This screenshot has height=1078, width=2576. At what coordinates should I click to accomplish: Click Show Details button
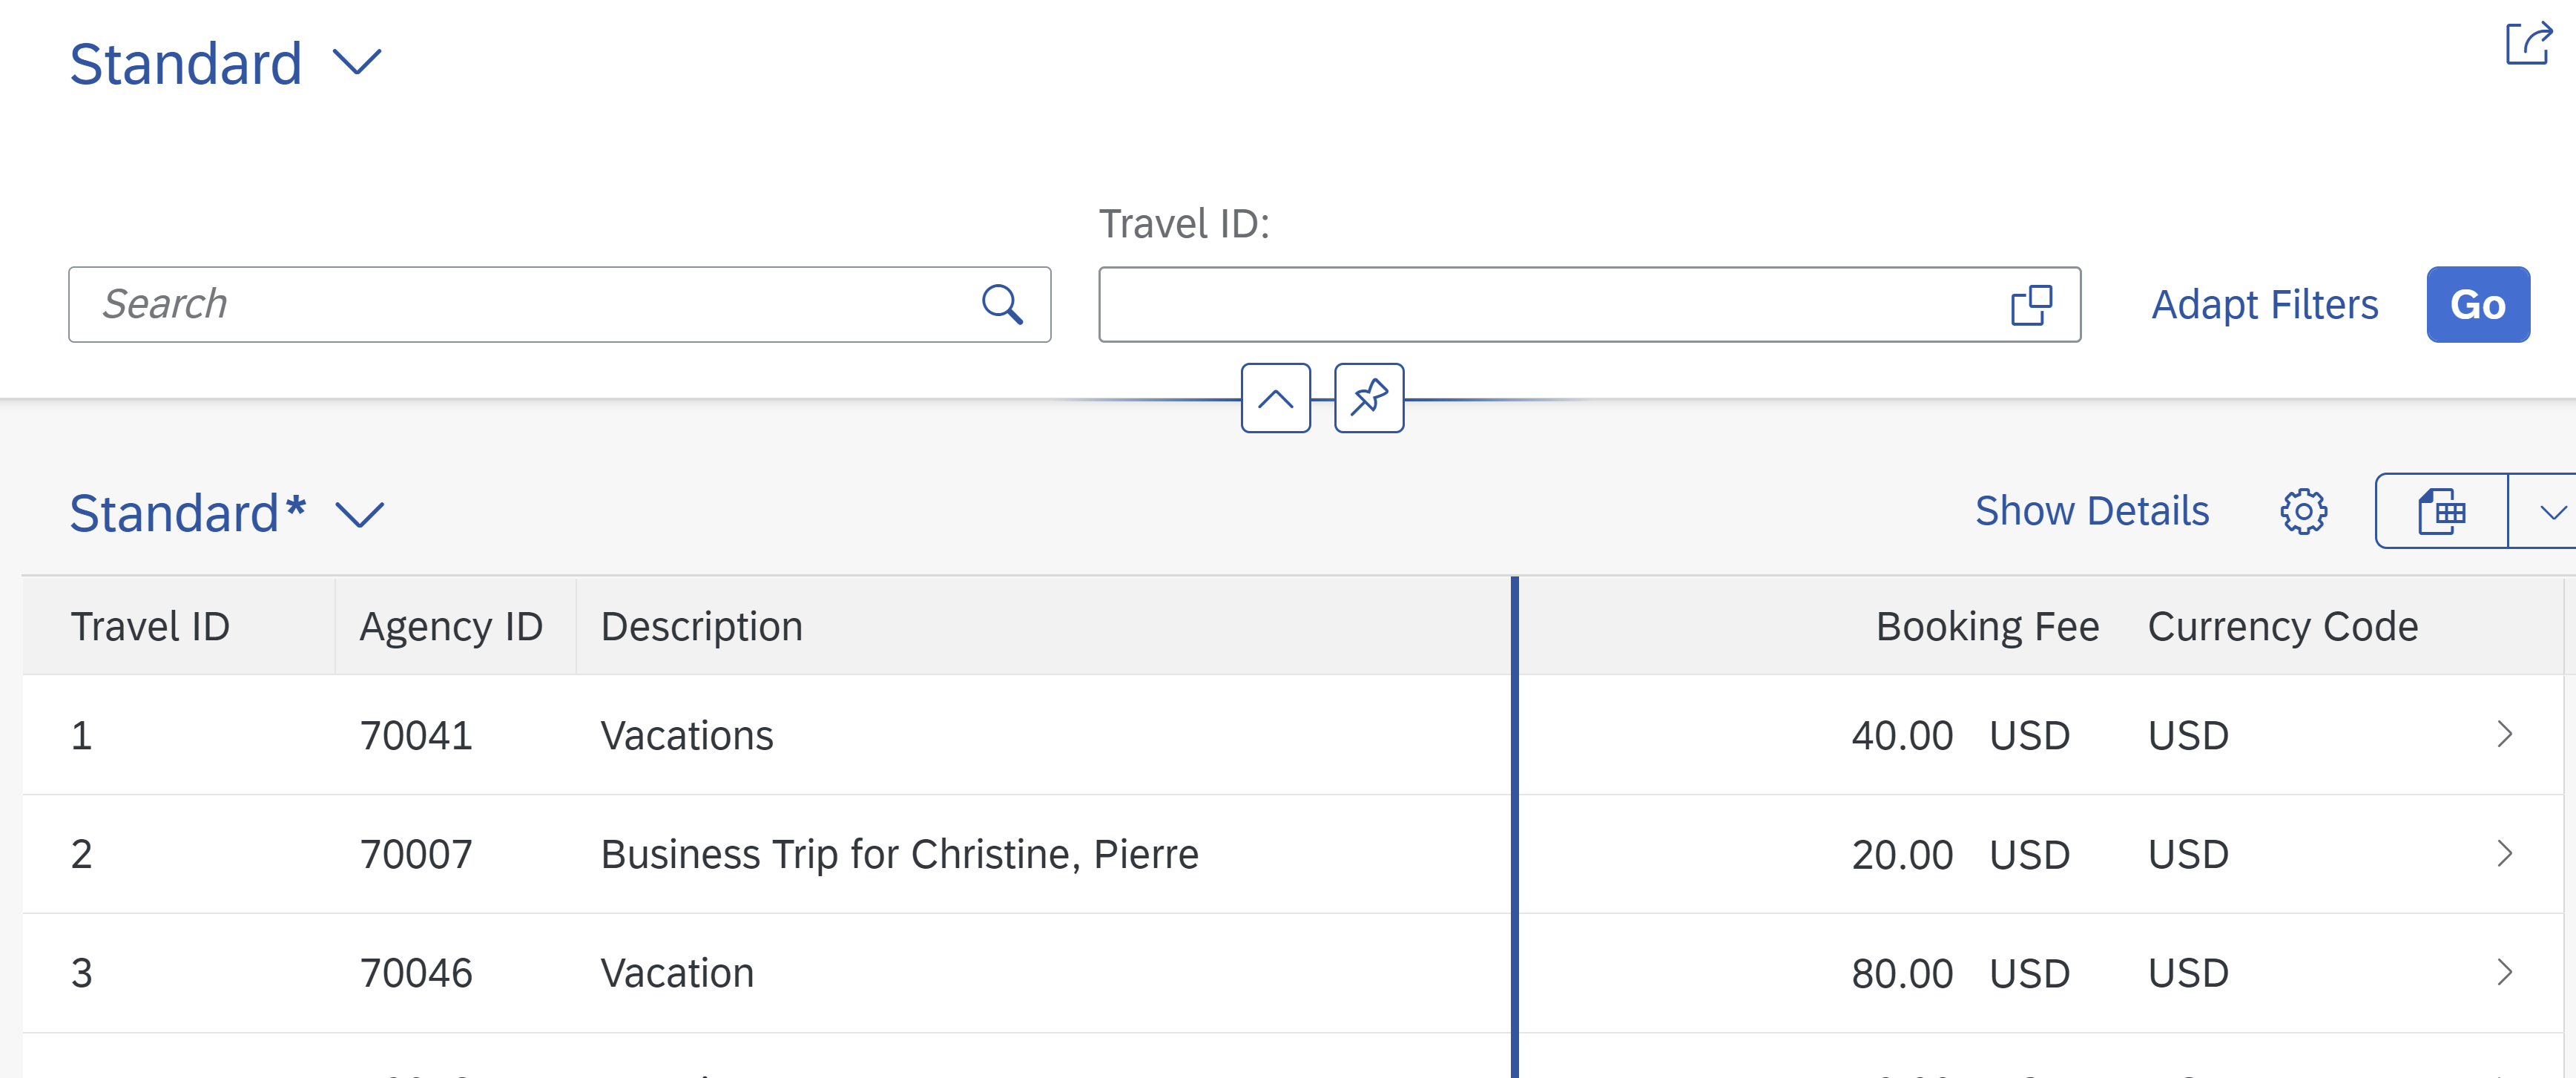point(2092,511)
